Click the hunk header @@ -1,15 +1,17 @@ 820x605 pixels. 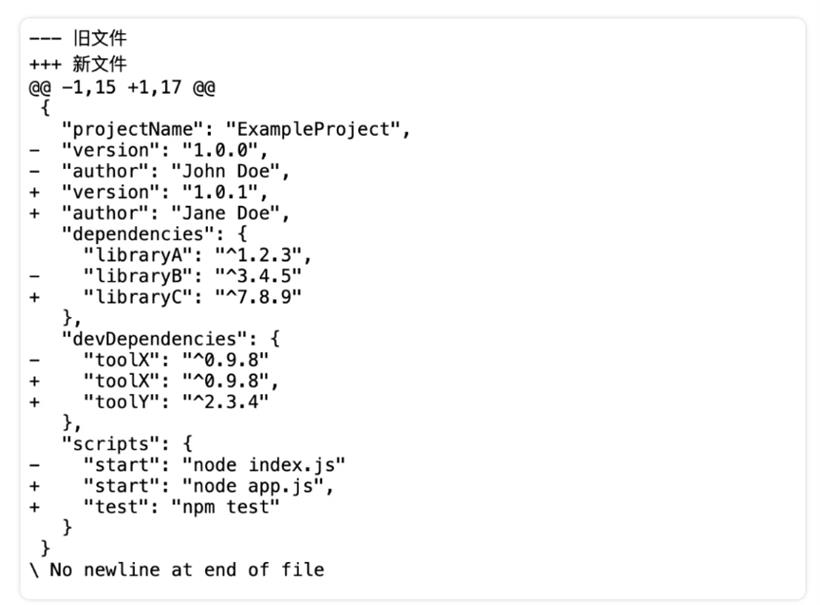pos(122,87)
